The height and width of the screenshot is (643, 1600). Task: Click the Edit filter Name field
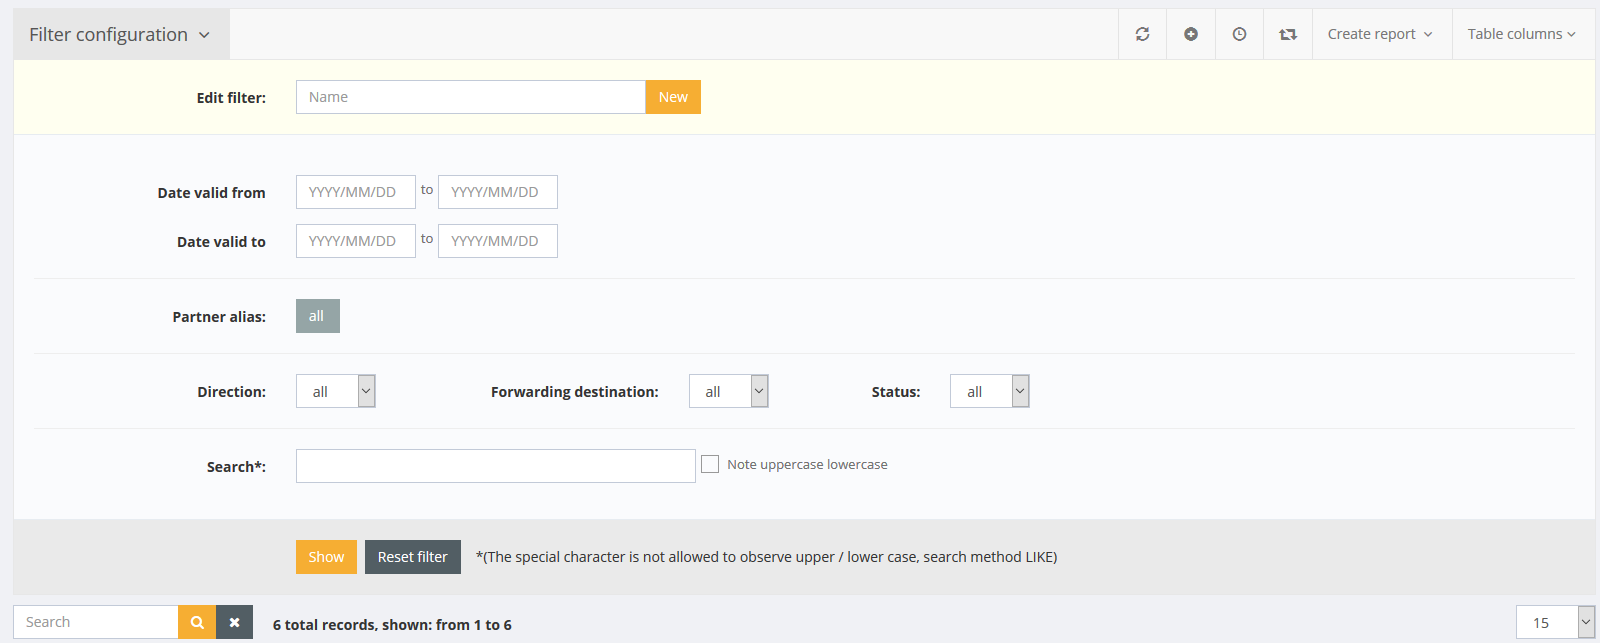(470, 97)
